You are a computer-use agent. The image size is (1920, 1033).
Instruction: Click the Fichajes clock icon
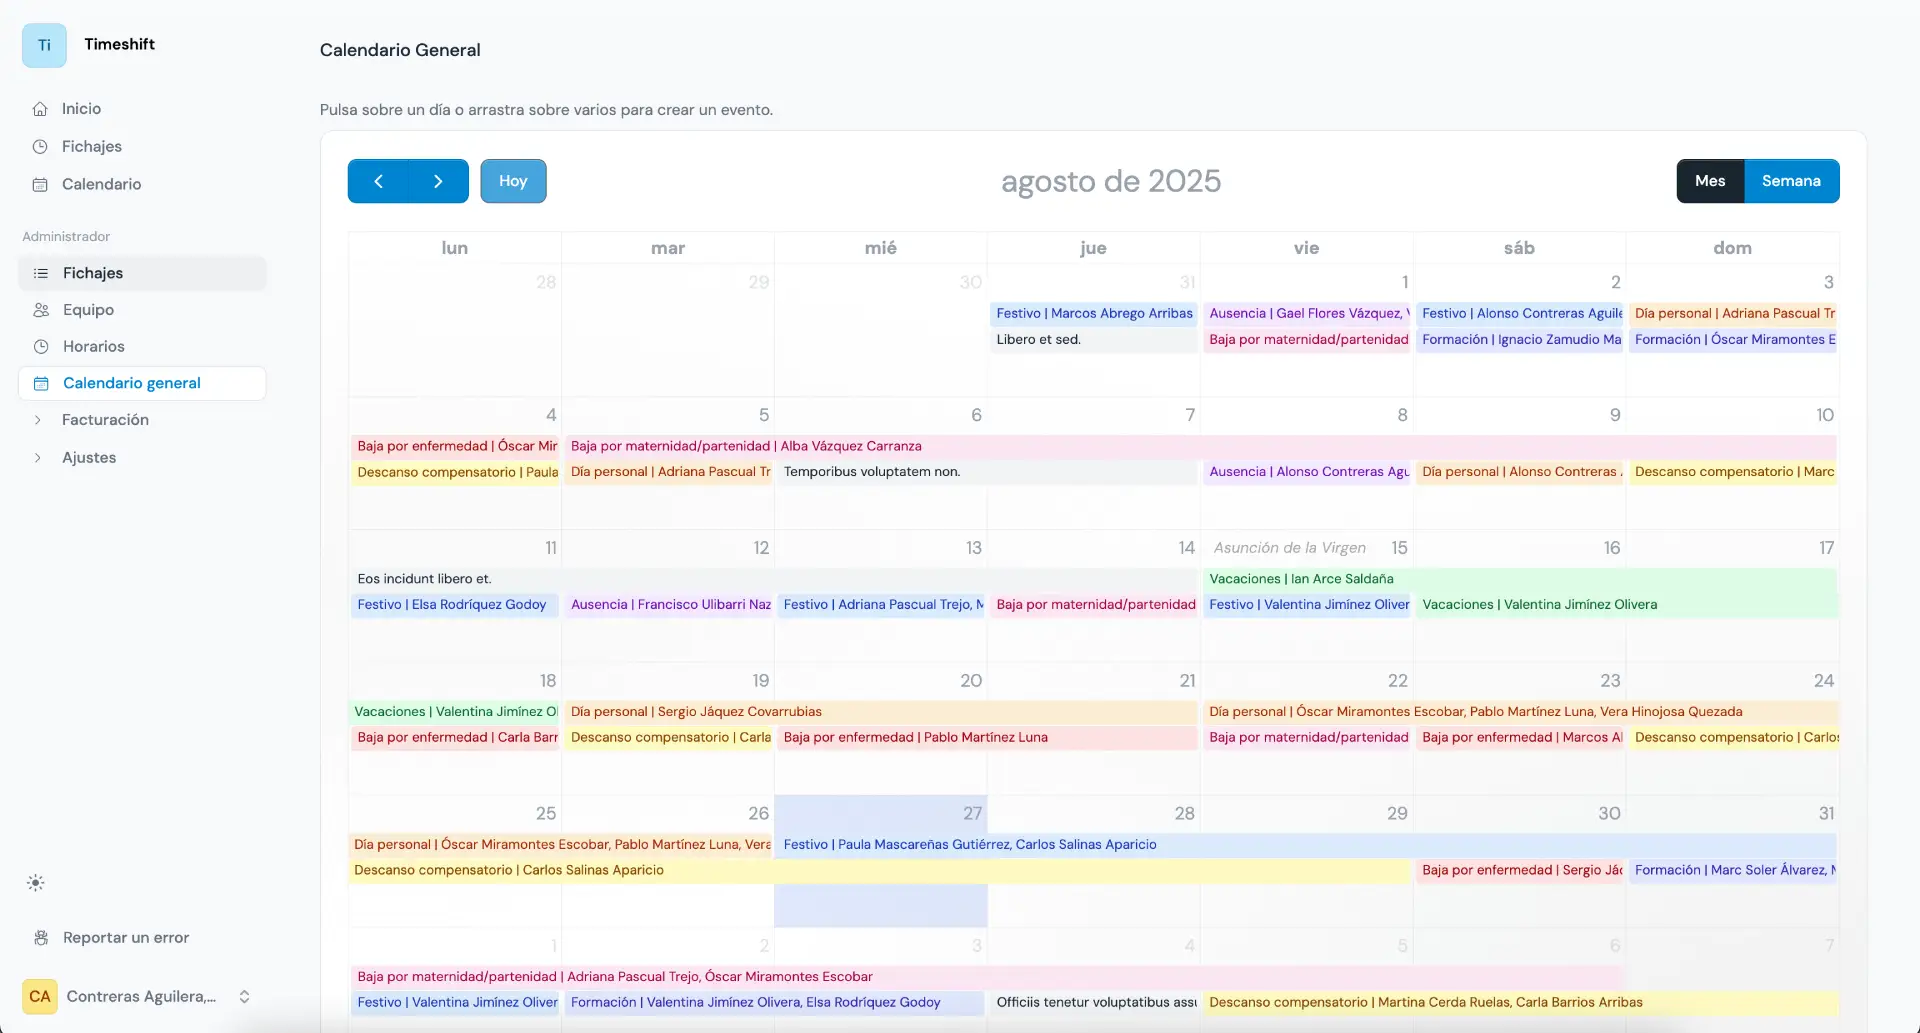[40, 146]
